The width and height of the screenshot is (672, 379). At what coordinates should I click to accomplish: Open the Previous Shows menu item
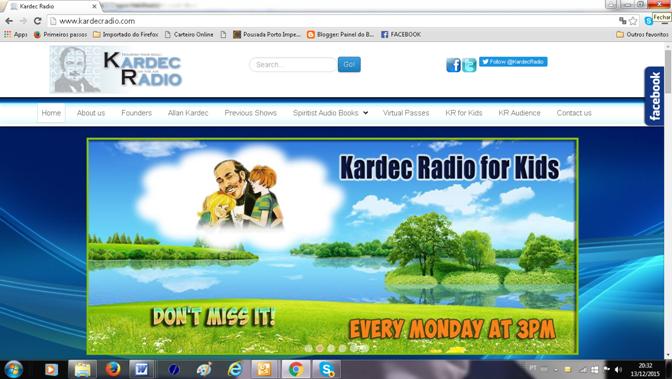click(x=250, y=113)
